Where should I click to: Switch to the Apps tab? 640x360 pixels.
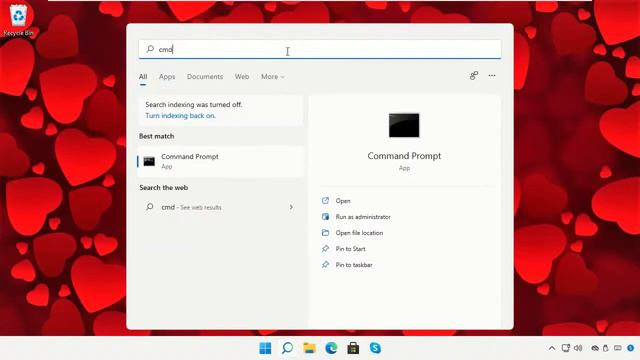click(x=167, y=77)
